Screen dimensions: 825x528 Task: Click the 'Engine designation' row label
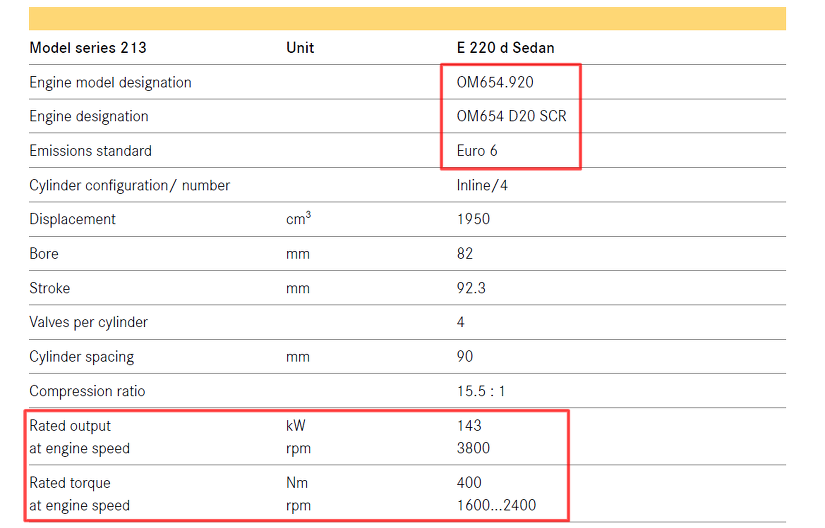[89, 116]
